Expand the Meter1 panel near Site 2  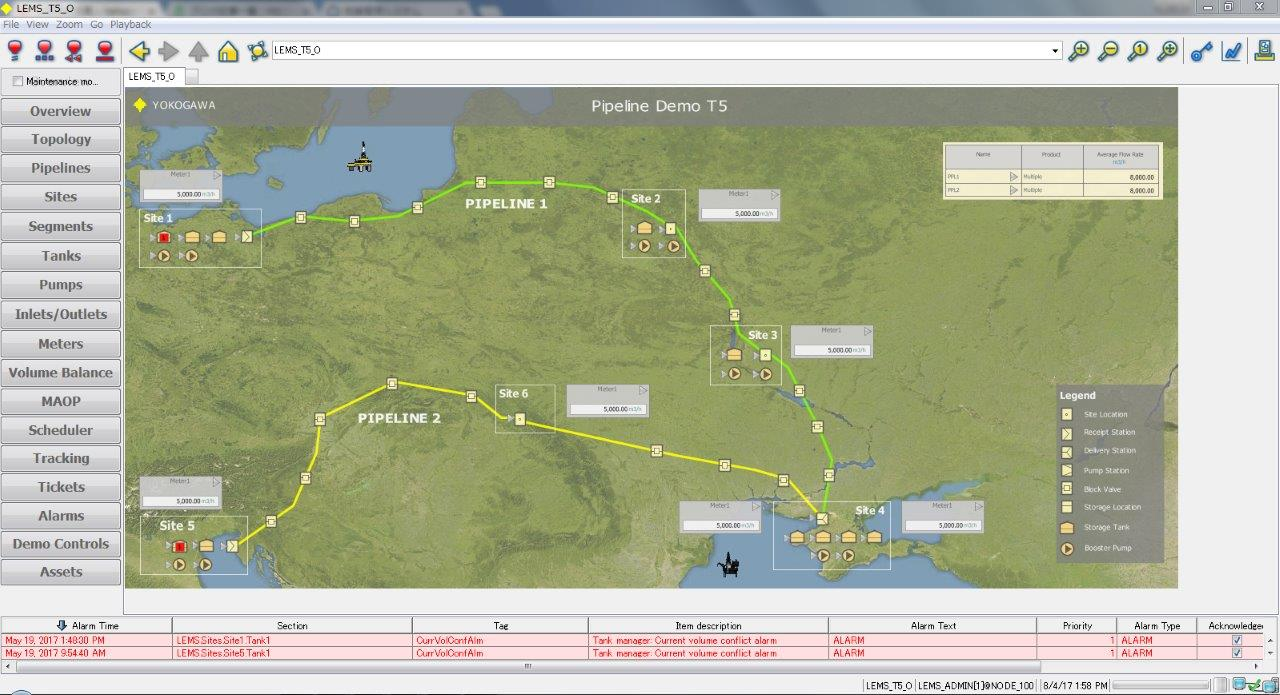coord(775,195)
